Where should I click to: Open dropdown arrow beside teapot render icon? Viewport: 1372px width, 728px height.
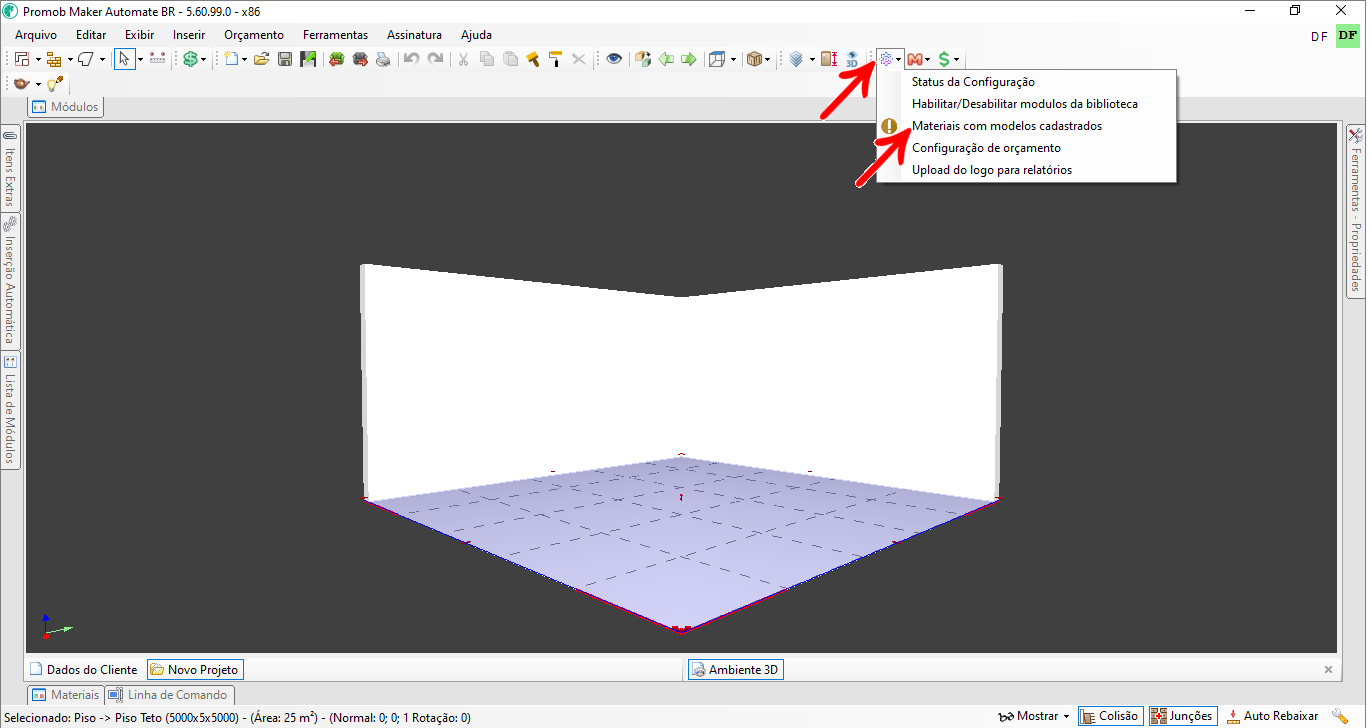[x=38, y=85]
